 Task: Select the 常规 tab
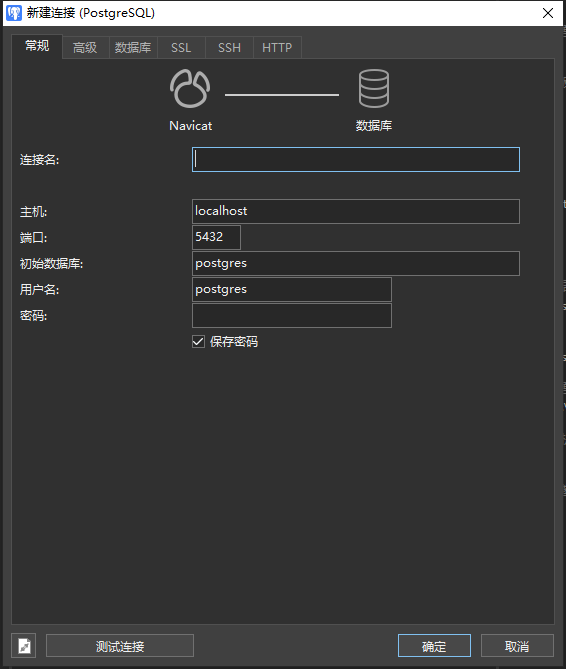point(37,46)
